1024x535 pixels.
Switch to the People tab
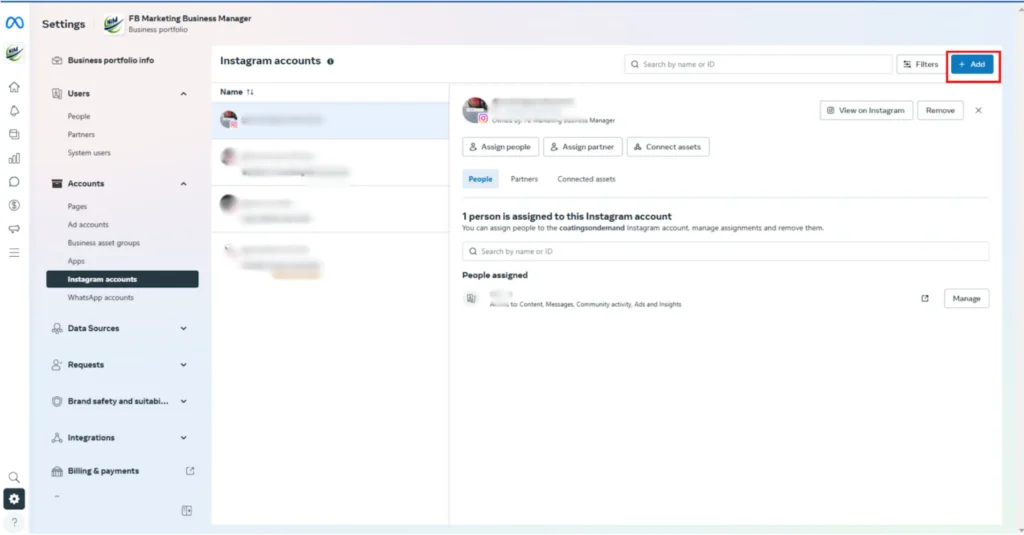[x=480, y=179]
